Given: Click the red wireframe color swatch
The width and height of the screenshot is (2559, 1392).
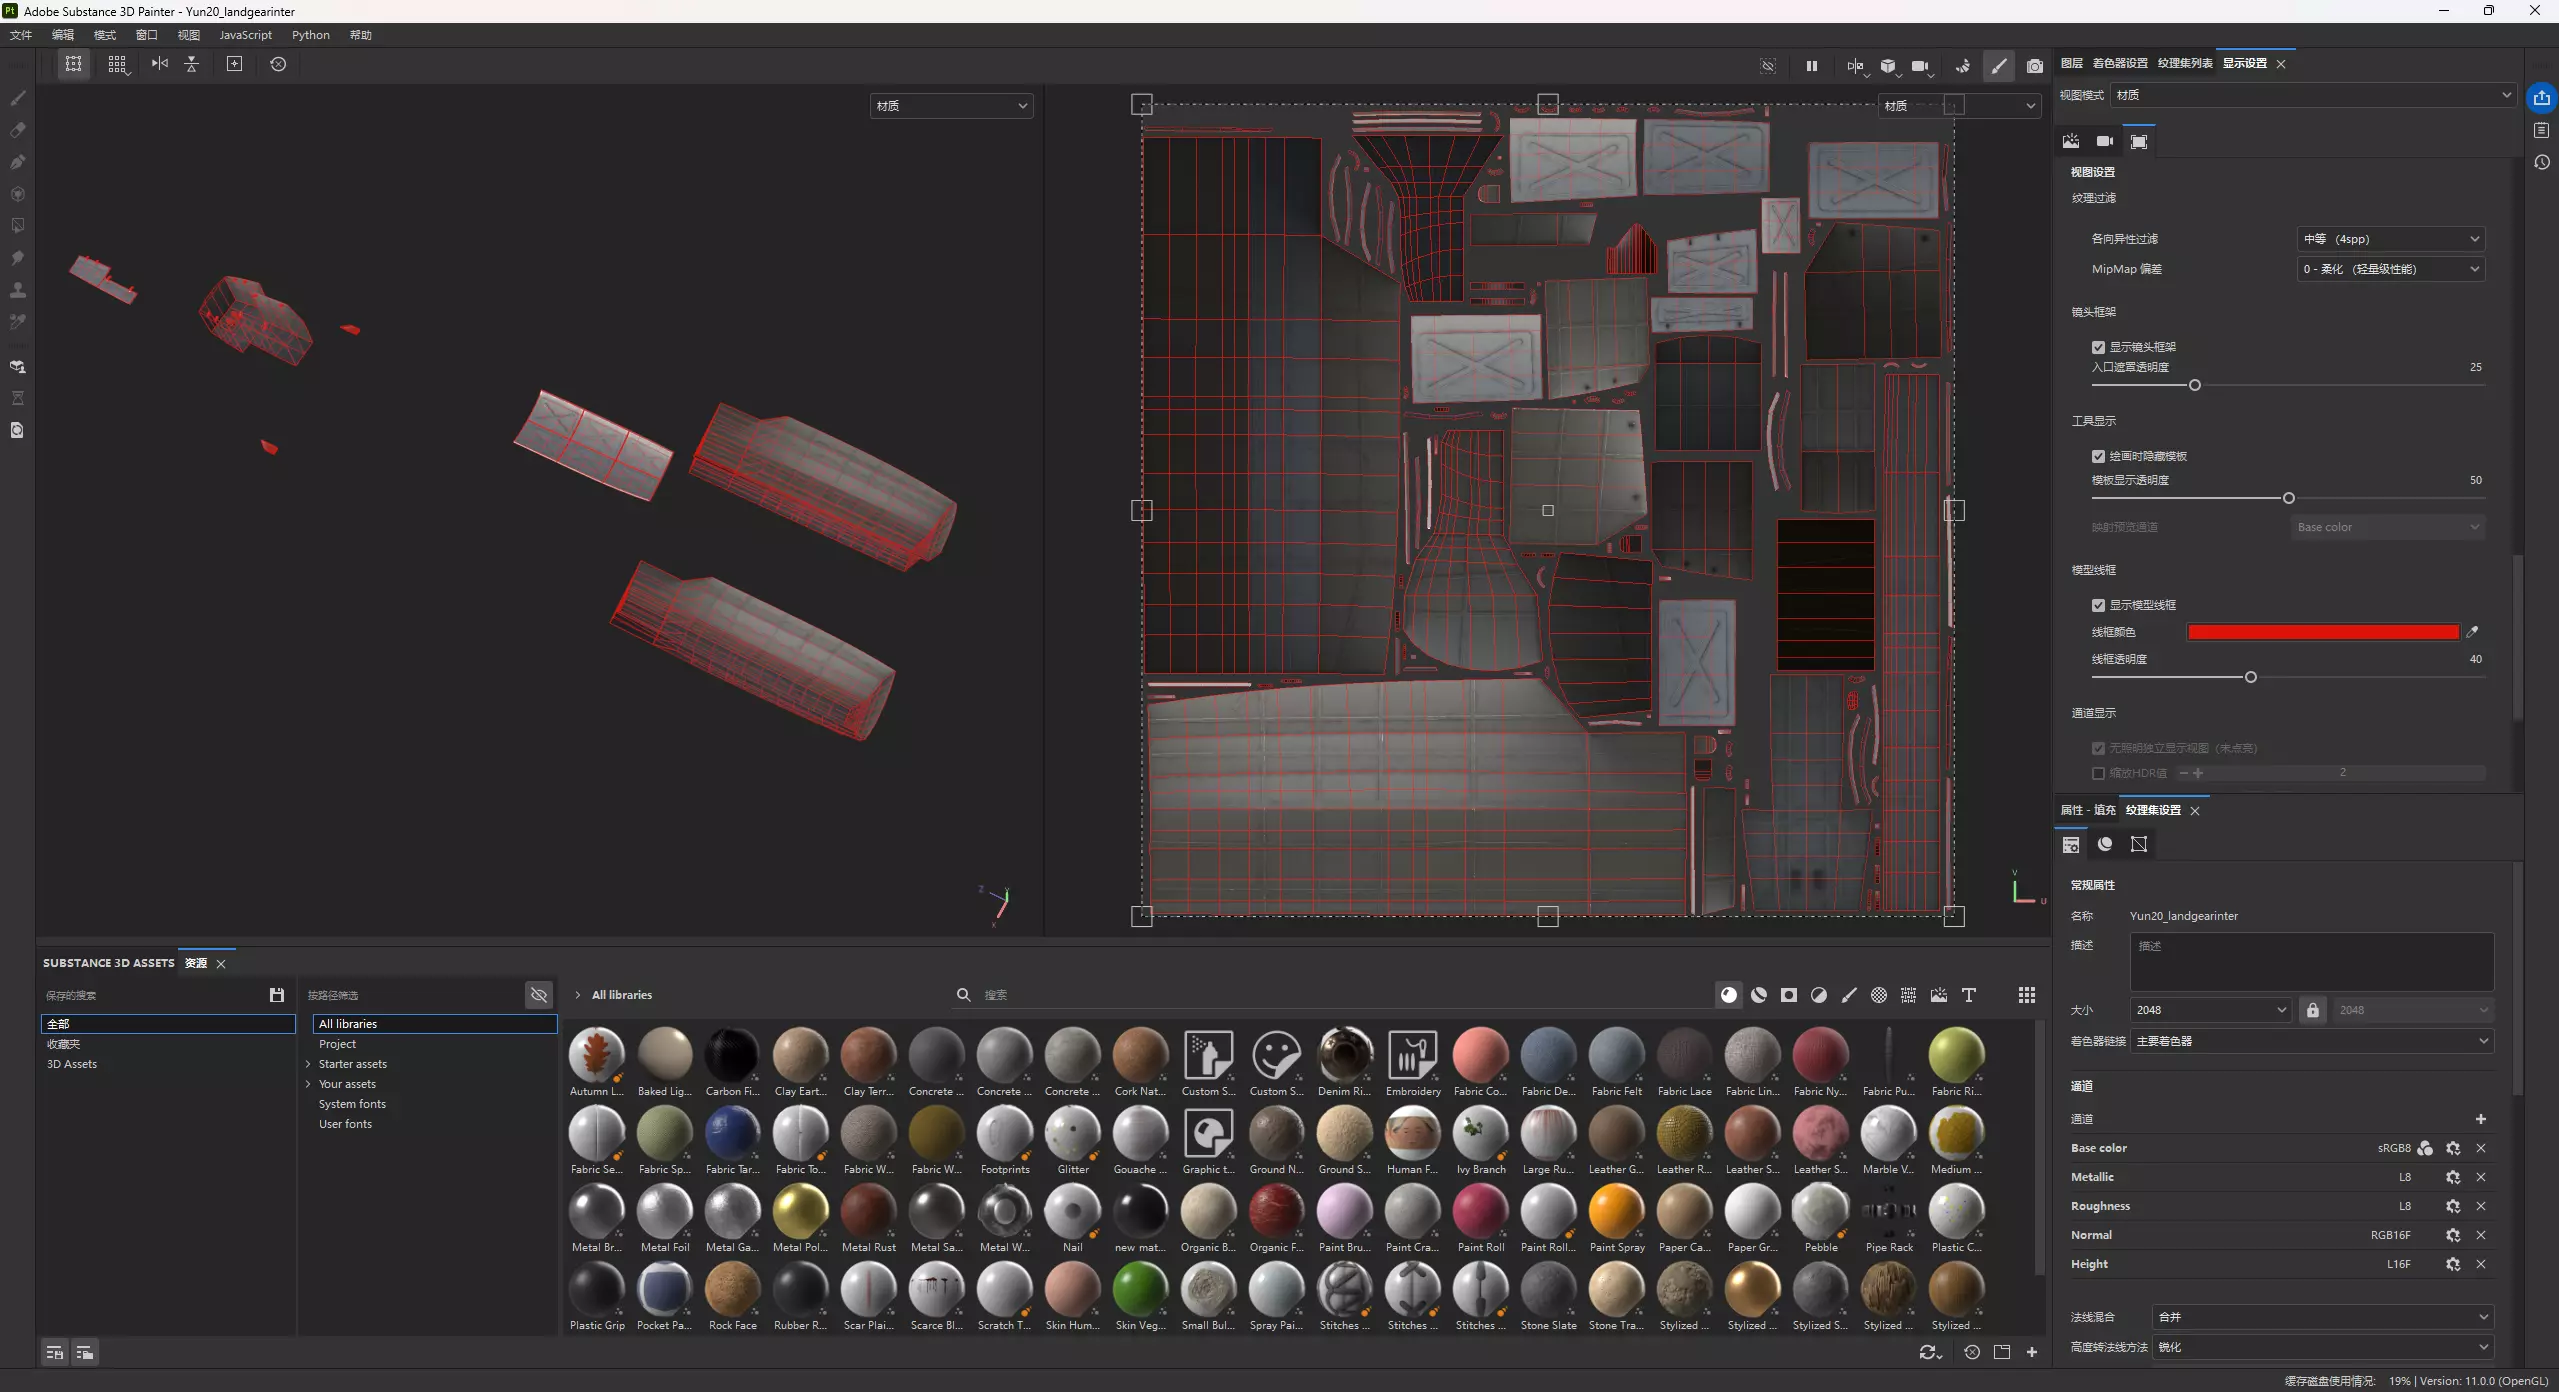Looking at the screenshot, I should click(x=2322, y=632).
